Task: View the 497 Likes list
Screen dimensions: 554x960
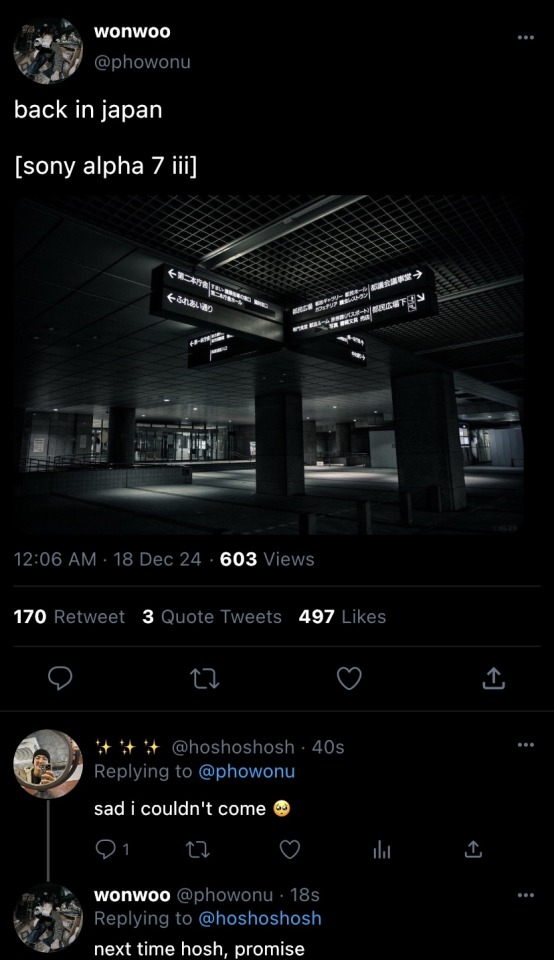Action: tap(342, 617)
